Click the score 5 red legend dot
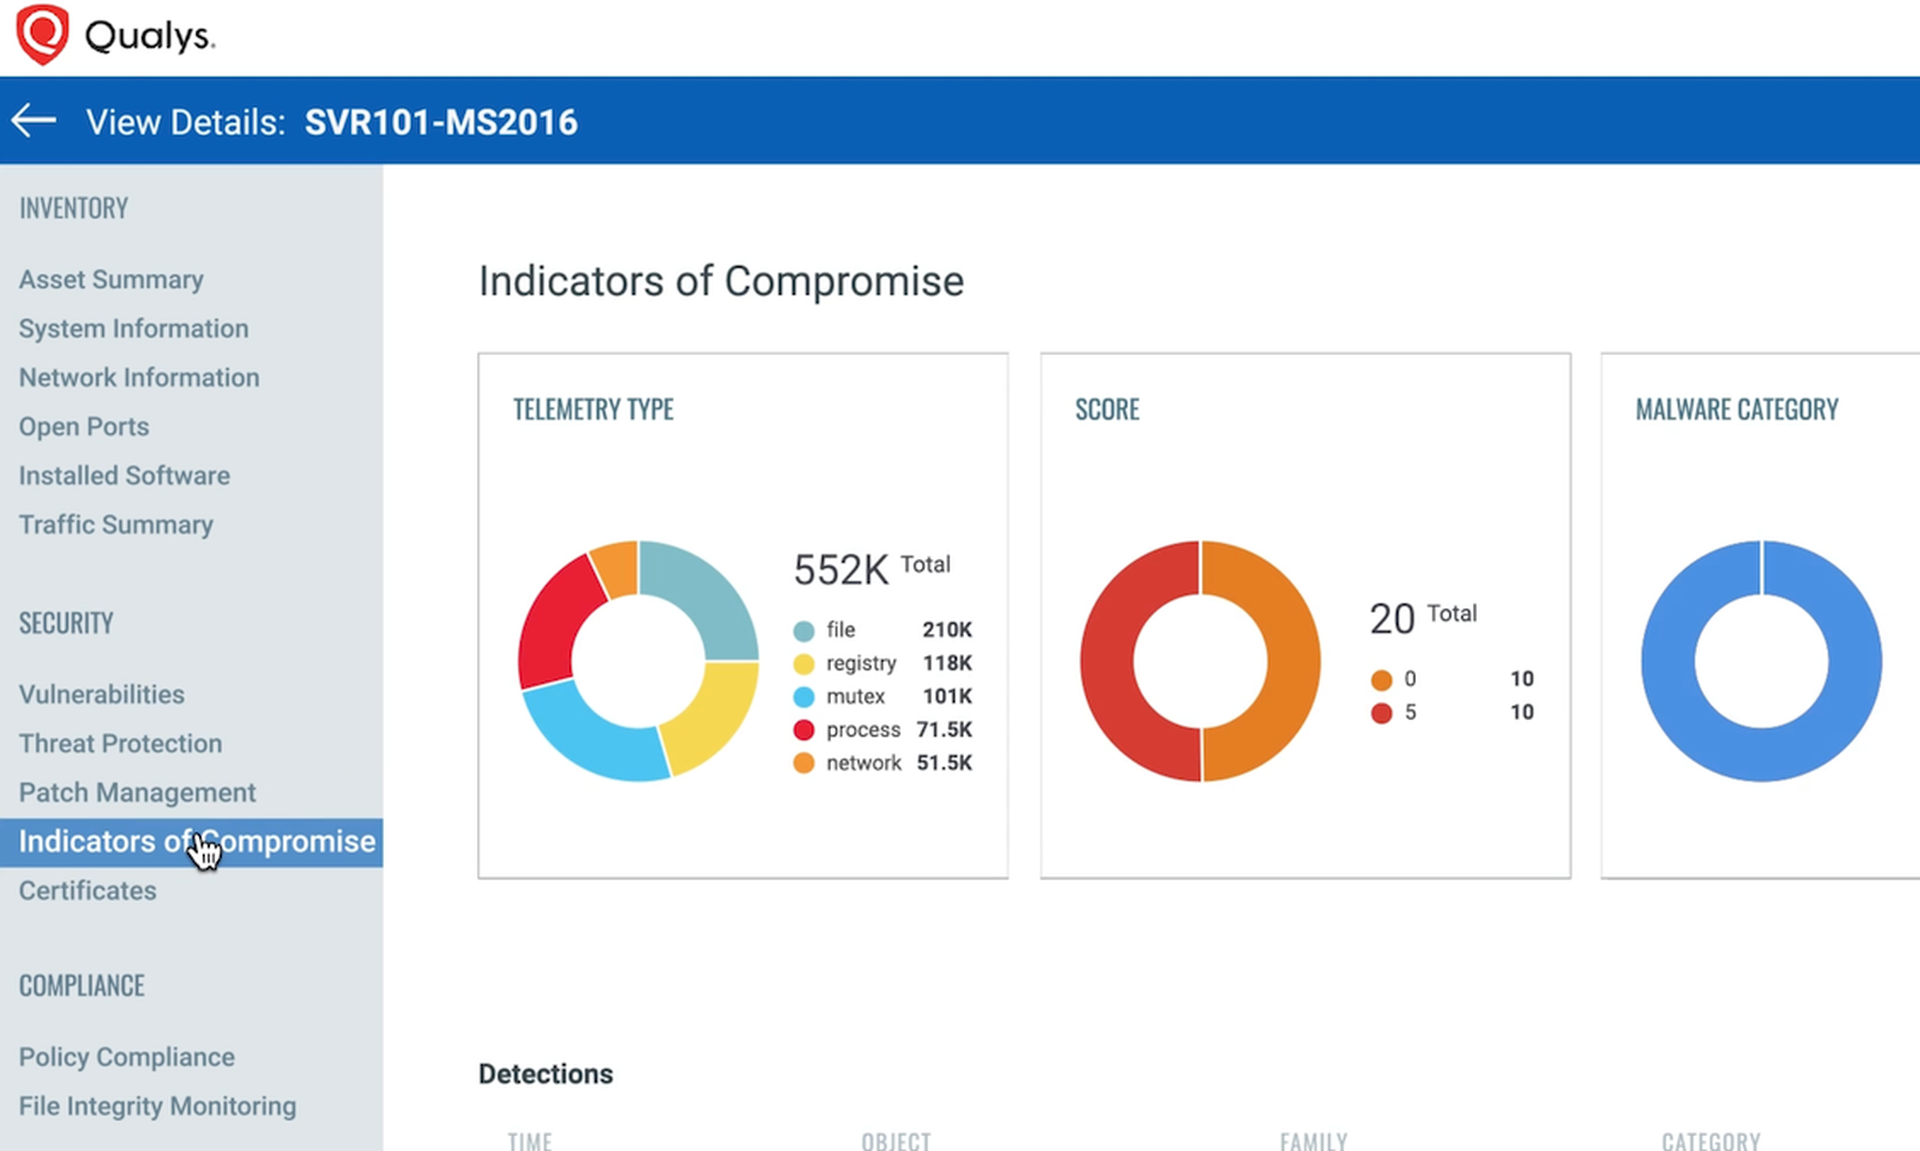The width and height of the screenshot is (1920, 1151). 1381,712
